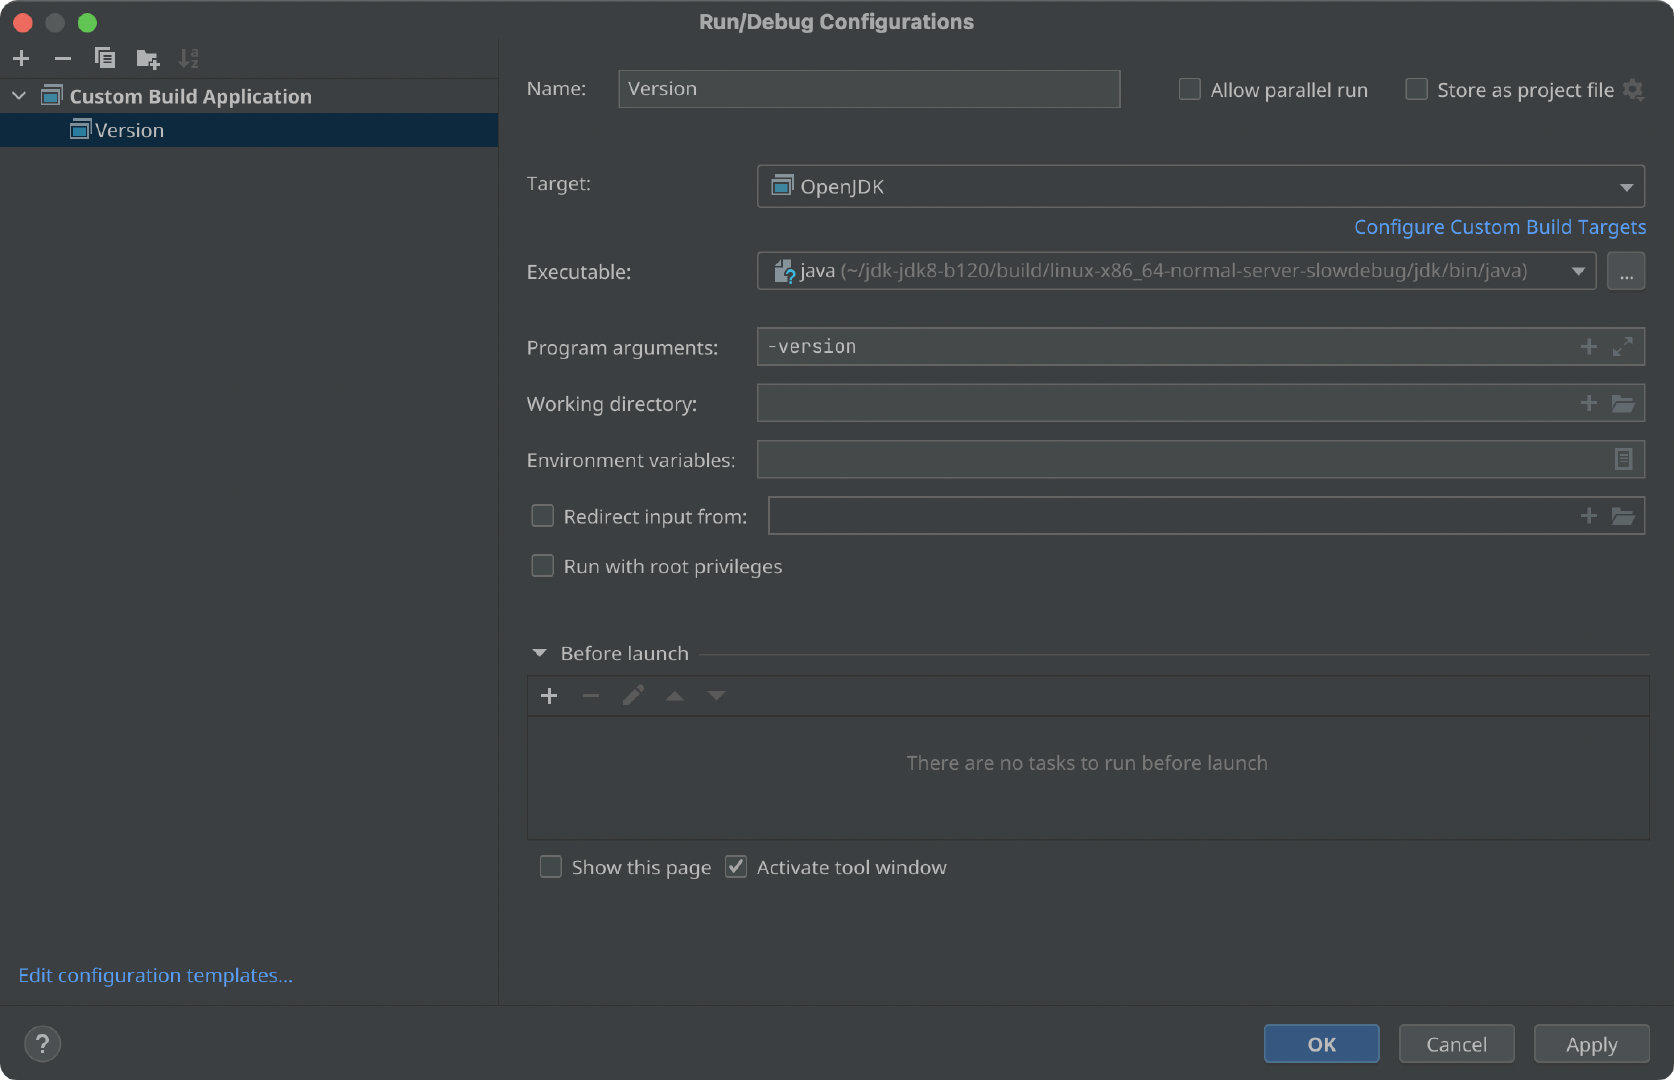1674x1080 pixels.
Task: Click the Configure Custom Build Targets link
Action: pyautogui.click(x=1499, y=227)
